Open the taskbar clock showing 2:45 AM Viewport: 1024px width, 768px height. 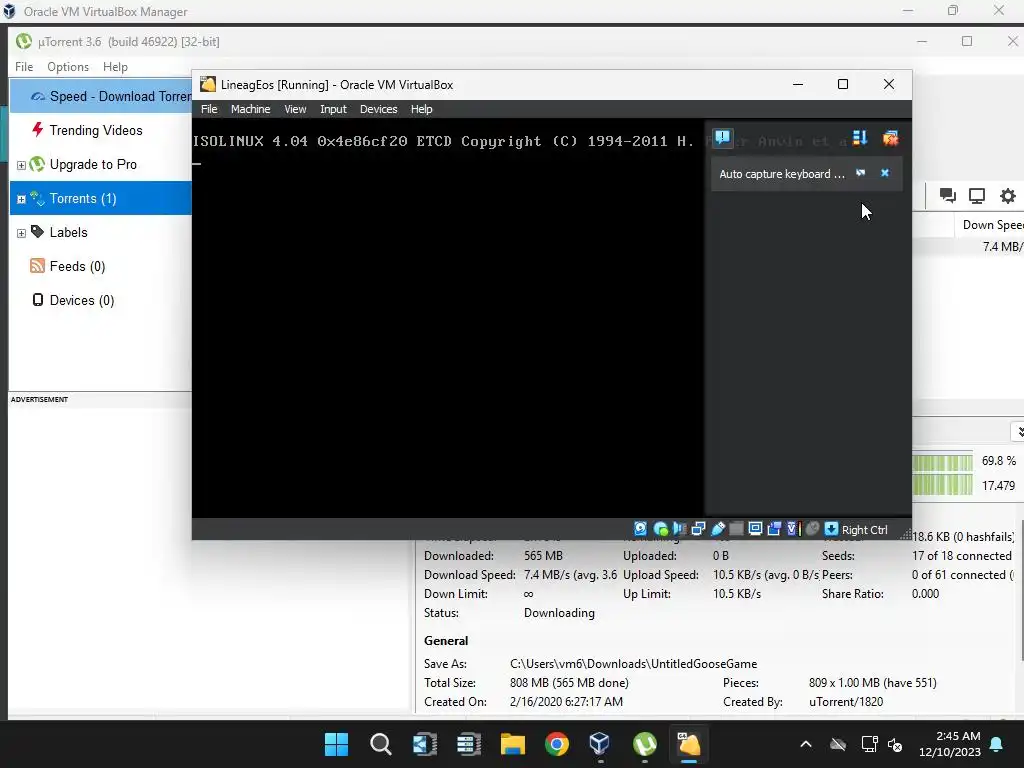[950, 744]
